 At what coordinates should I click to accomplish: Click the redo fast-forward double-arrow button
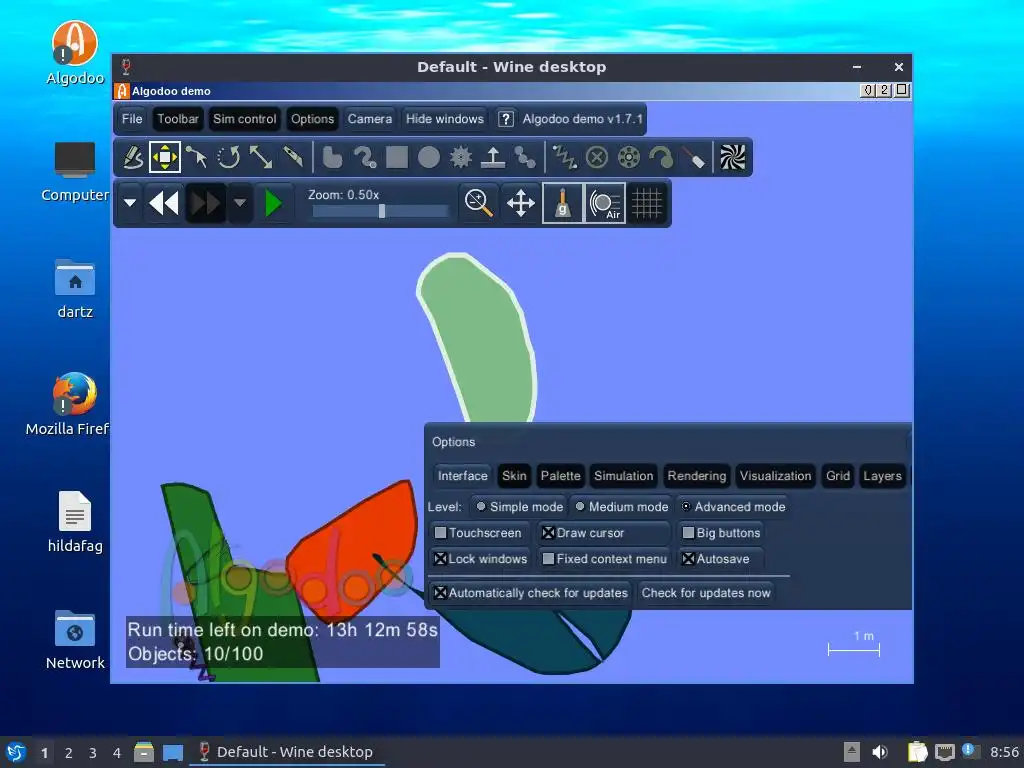[x=206, y=203]
